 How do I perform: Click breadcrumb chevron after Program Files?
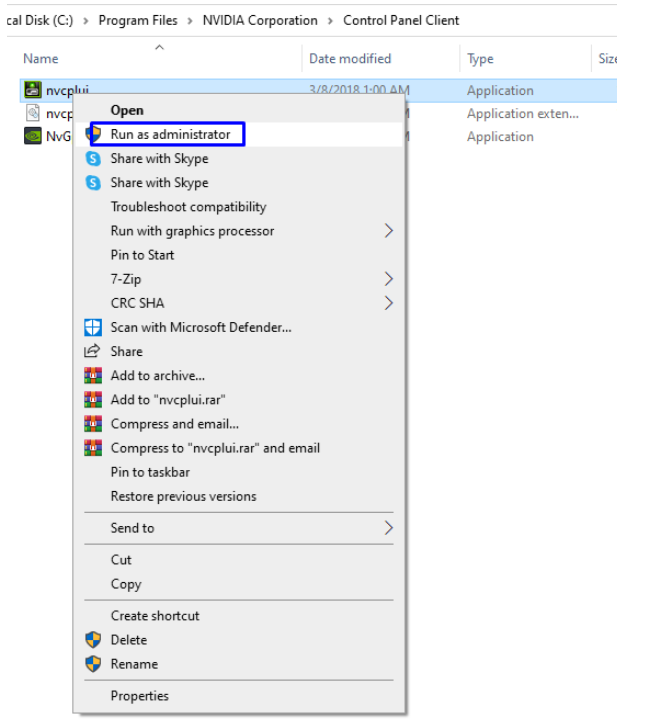pyautogui.click(x=190, y=21)
